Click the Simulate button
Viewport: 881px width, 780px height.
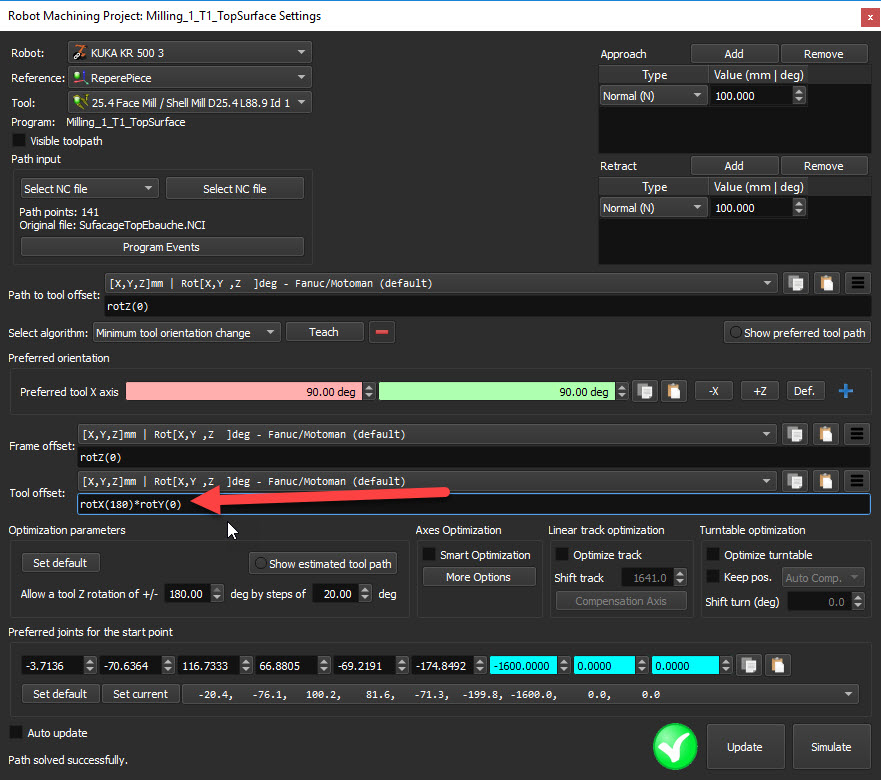click(x=831, y=747)
